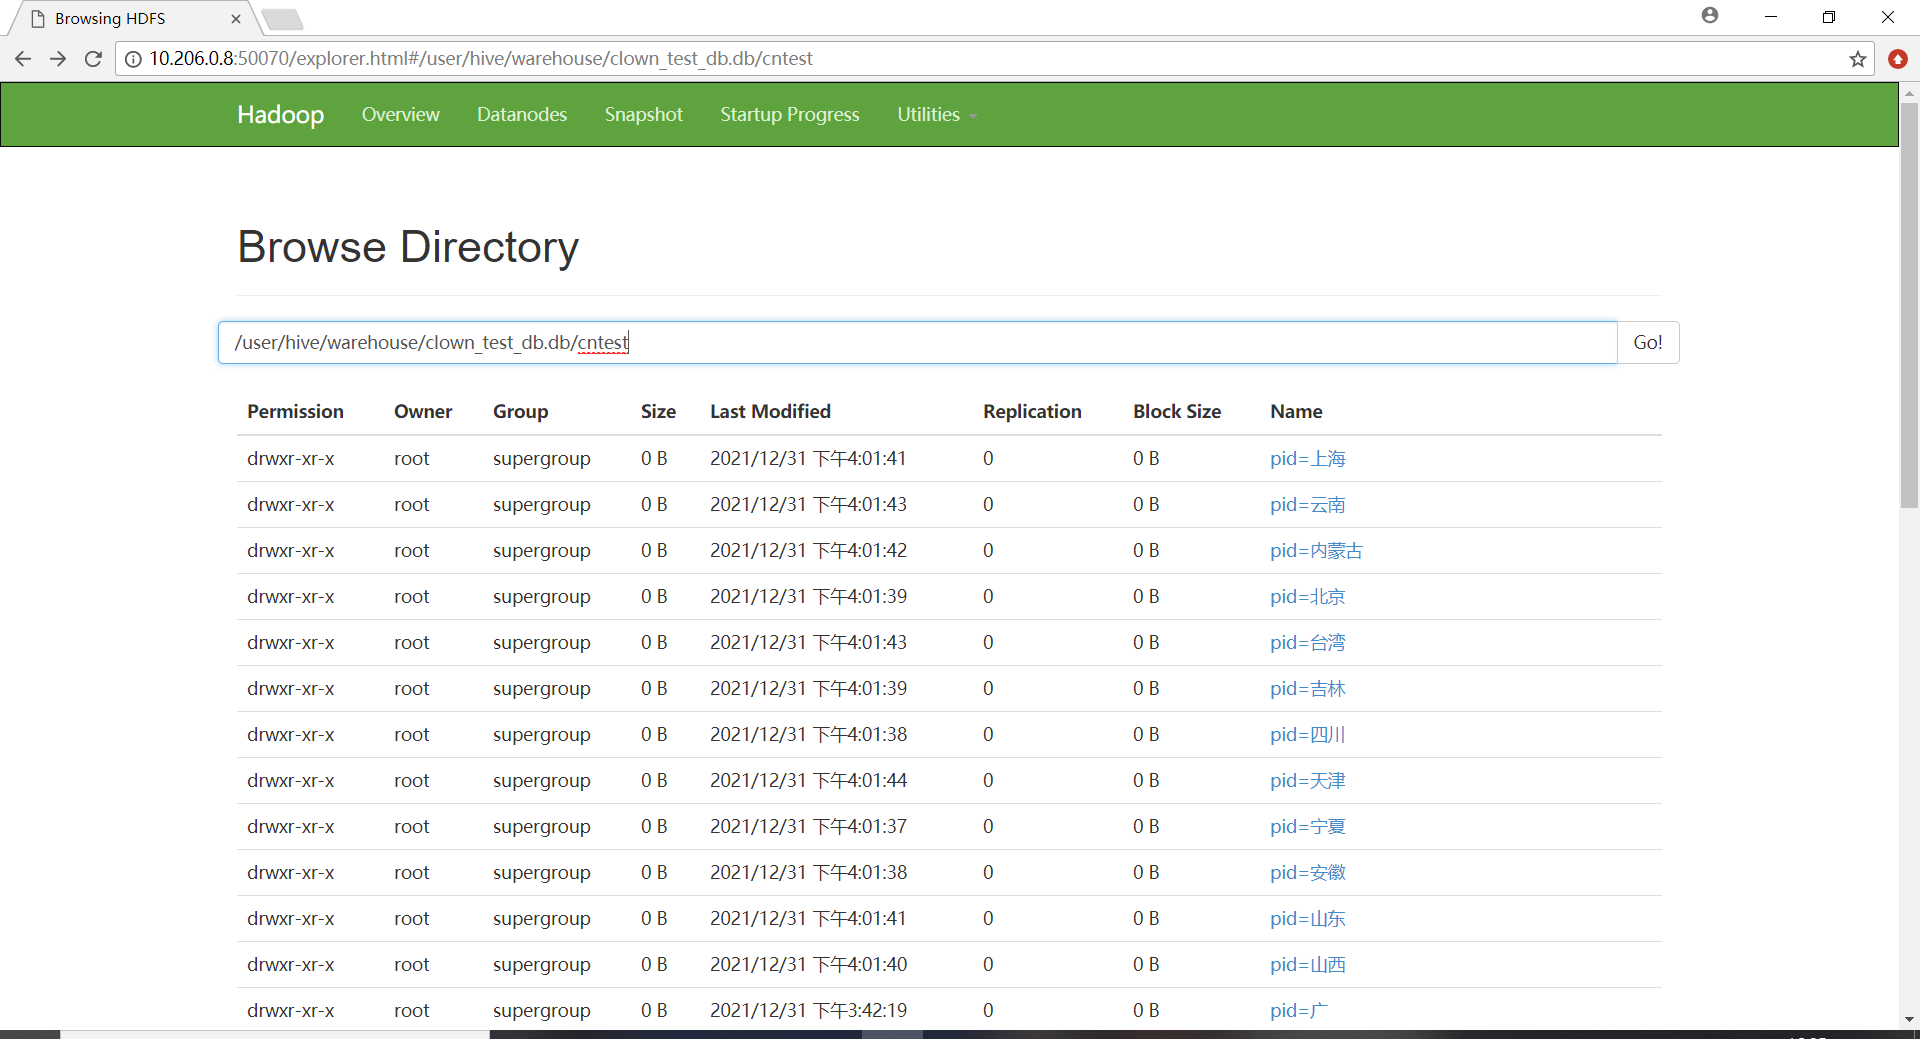This screenshot has height=1039, width=1920.
Task: Click the browser forward arrow
Action: pos(58,59)
